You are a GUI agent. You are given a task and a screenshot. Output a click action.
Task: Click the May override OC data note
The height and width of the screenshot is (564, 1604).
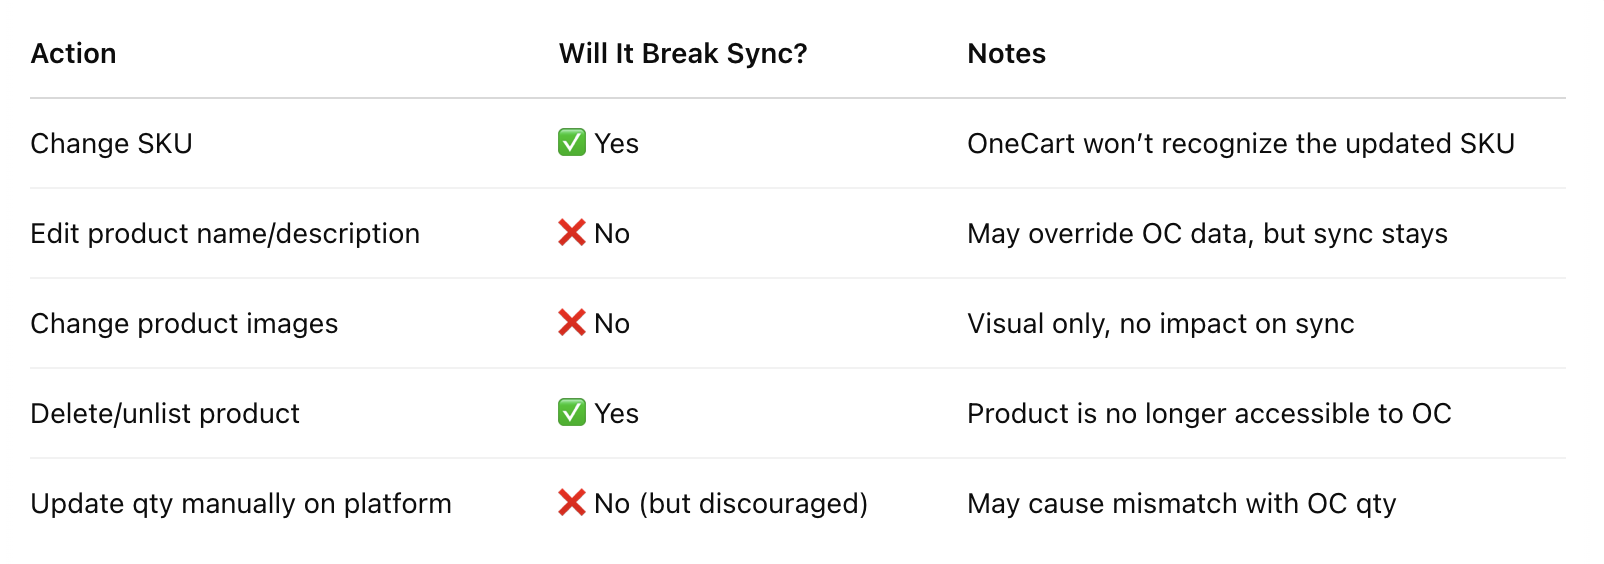point(1207,234)
